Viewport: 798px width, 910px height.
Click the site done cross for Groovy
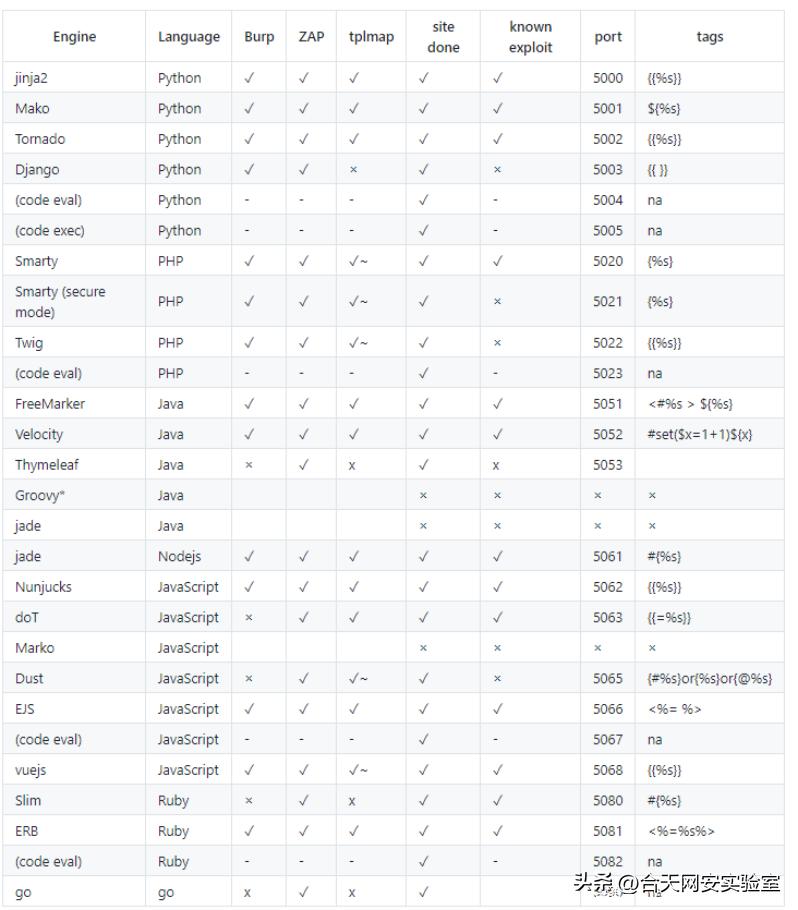click(423, 496)
